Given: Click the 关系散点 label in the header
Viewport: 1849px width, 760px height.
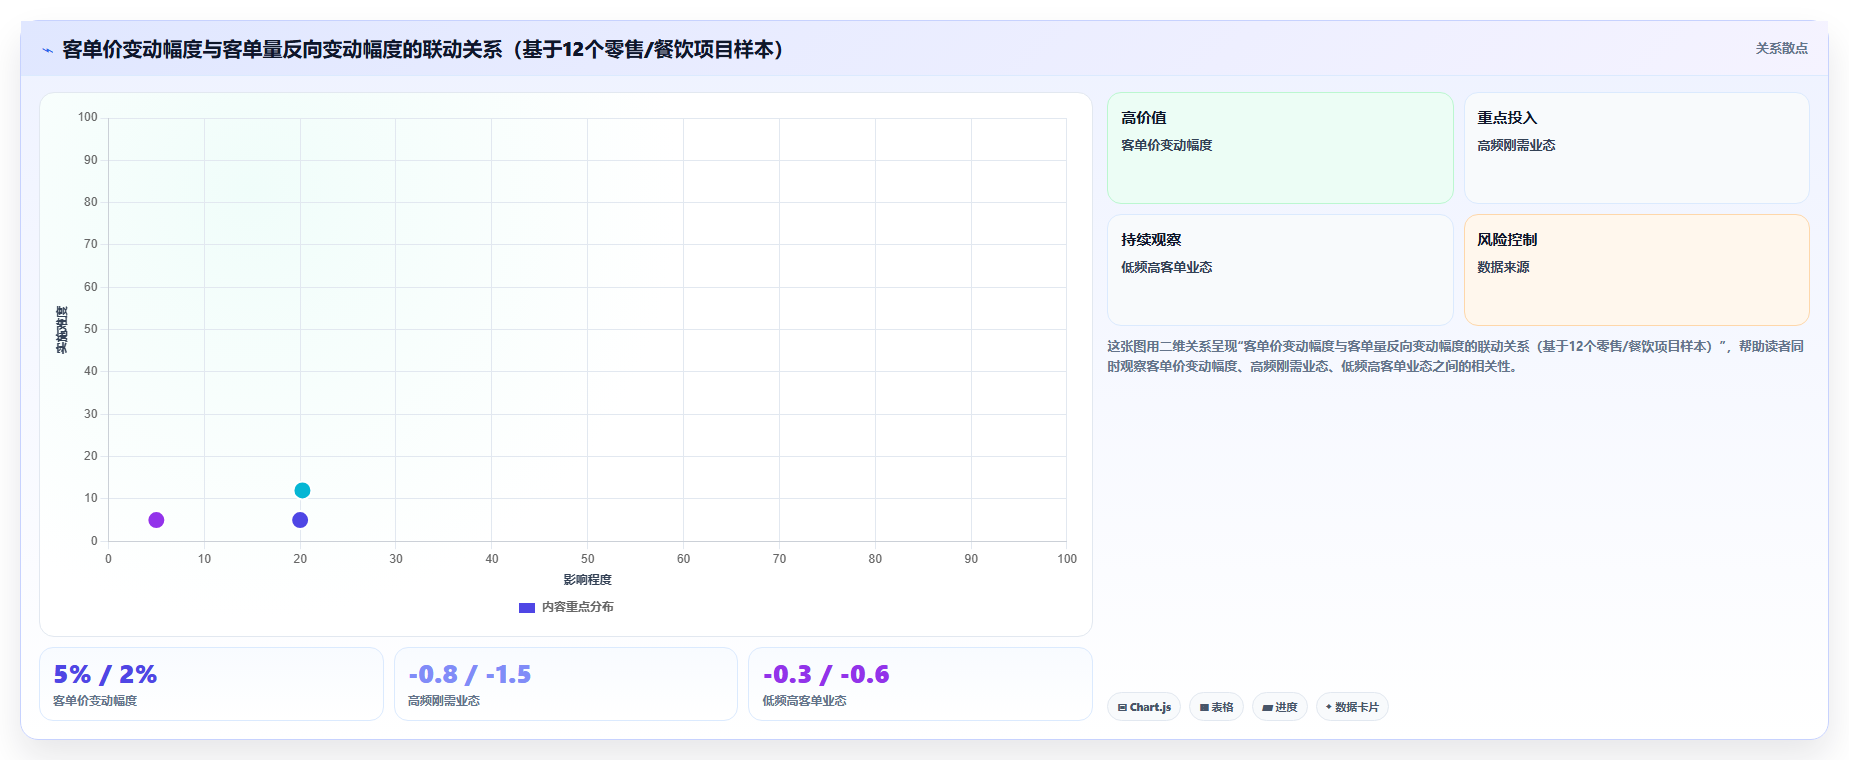Looking at the screenshot, I should click(x=1781, y=48).
